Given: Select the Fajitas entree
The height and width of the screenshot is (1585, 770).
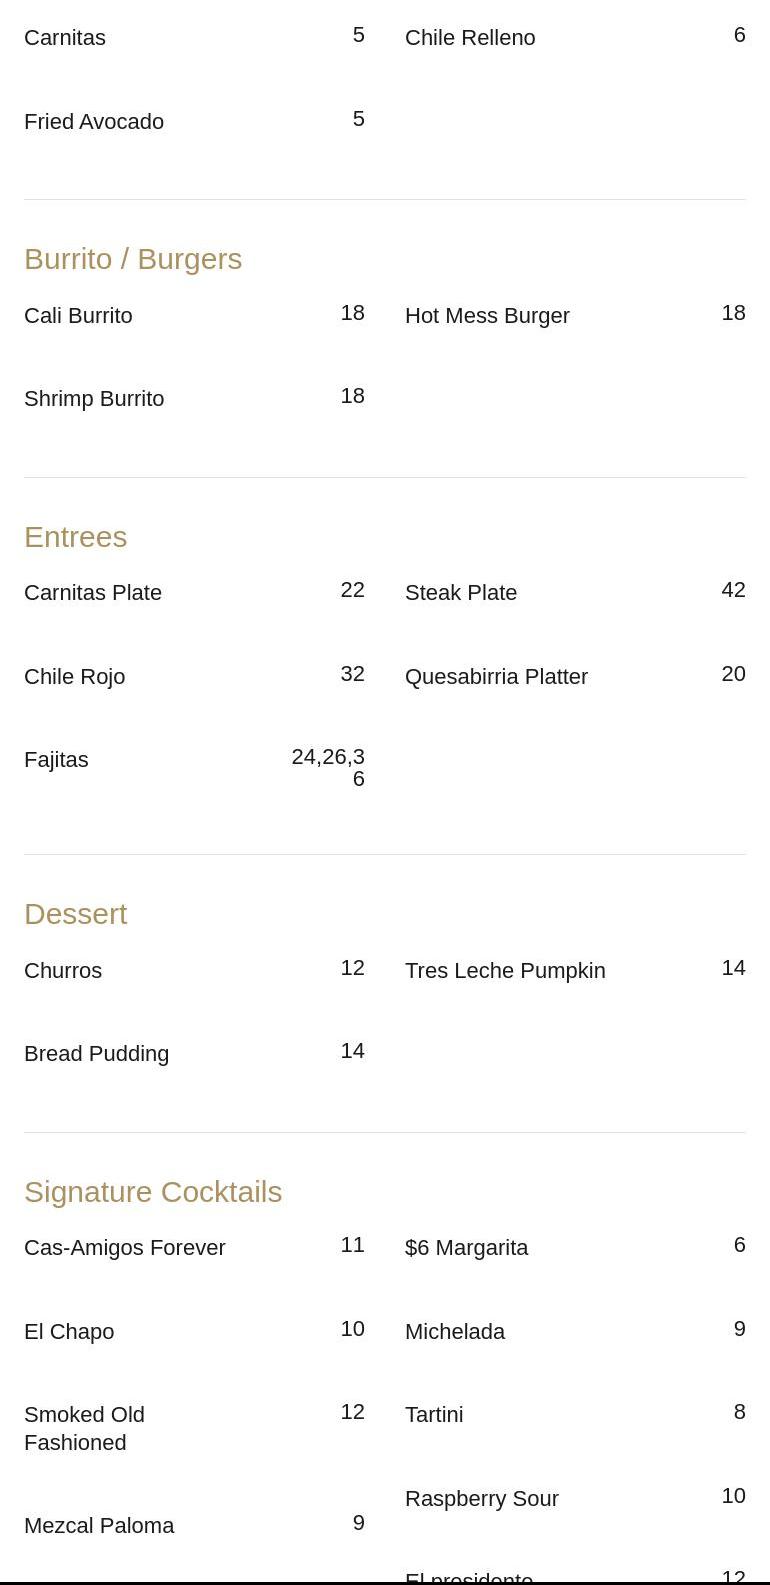Looking at the screenshot, I should click(x=56, y=760).
